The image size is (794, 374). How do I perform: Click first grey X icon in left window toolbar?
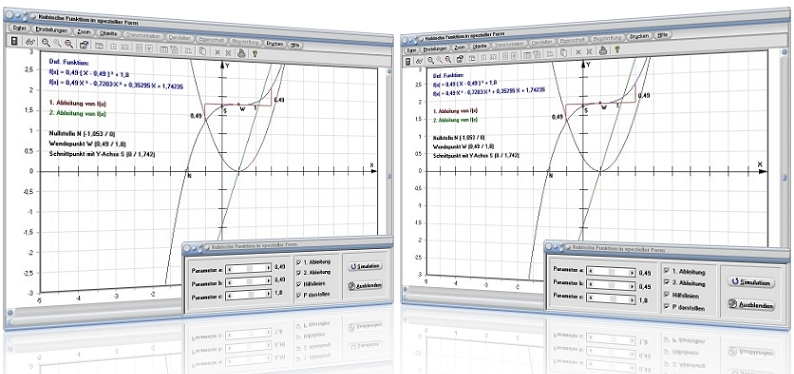(217, 51)
